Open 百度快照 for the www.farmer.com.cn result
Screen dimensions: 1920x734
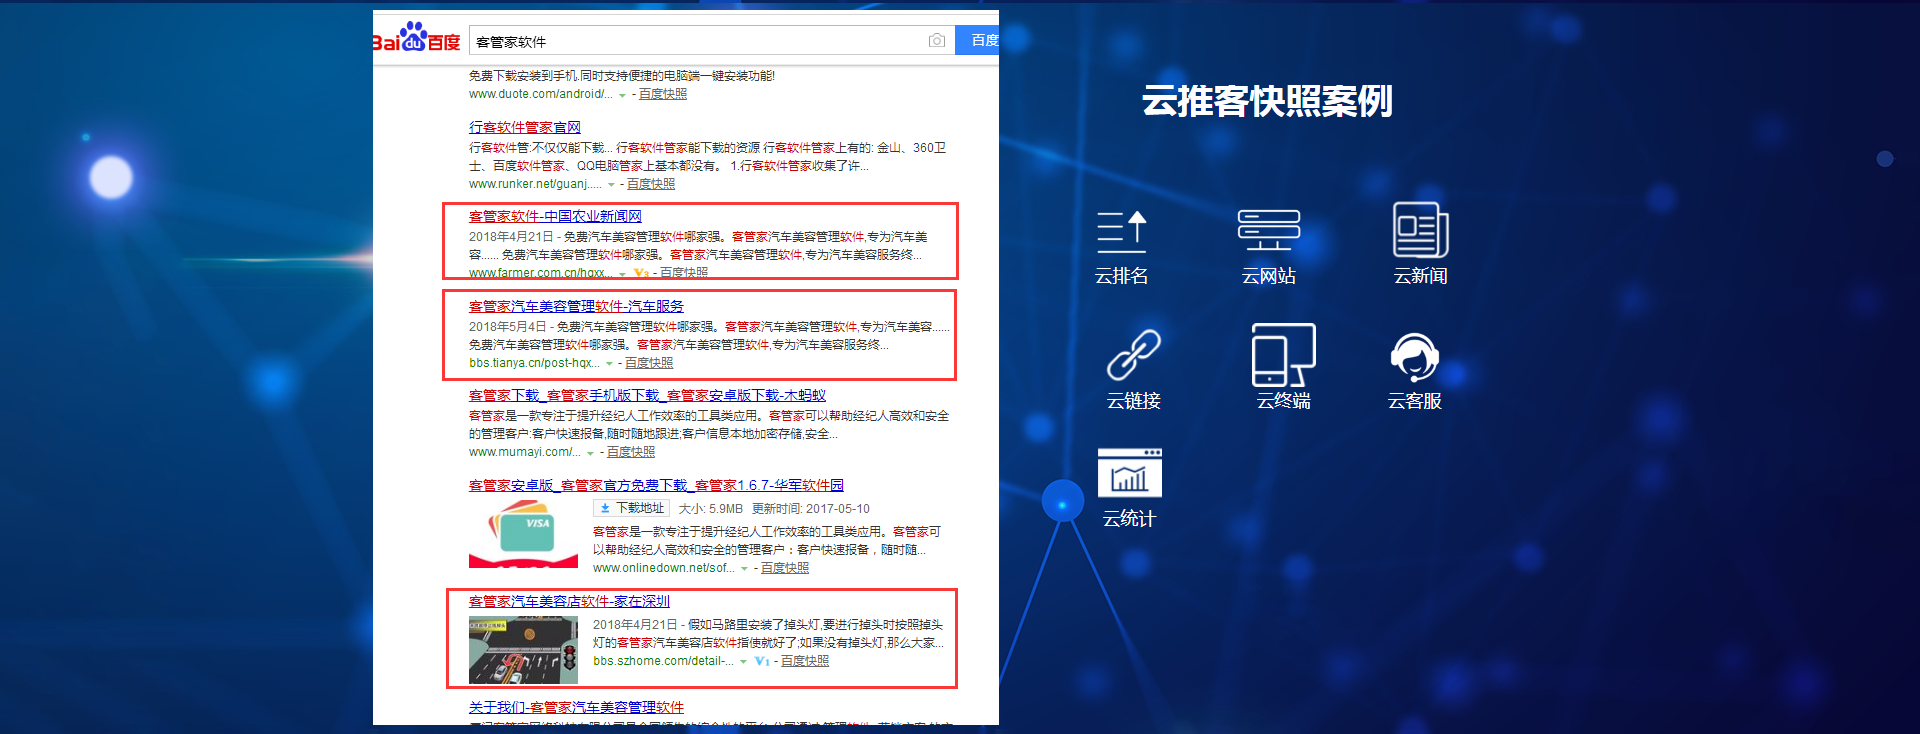[x=684, y=273]
